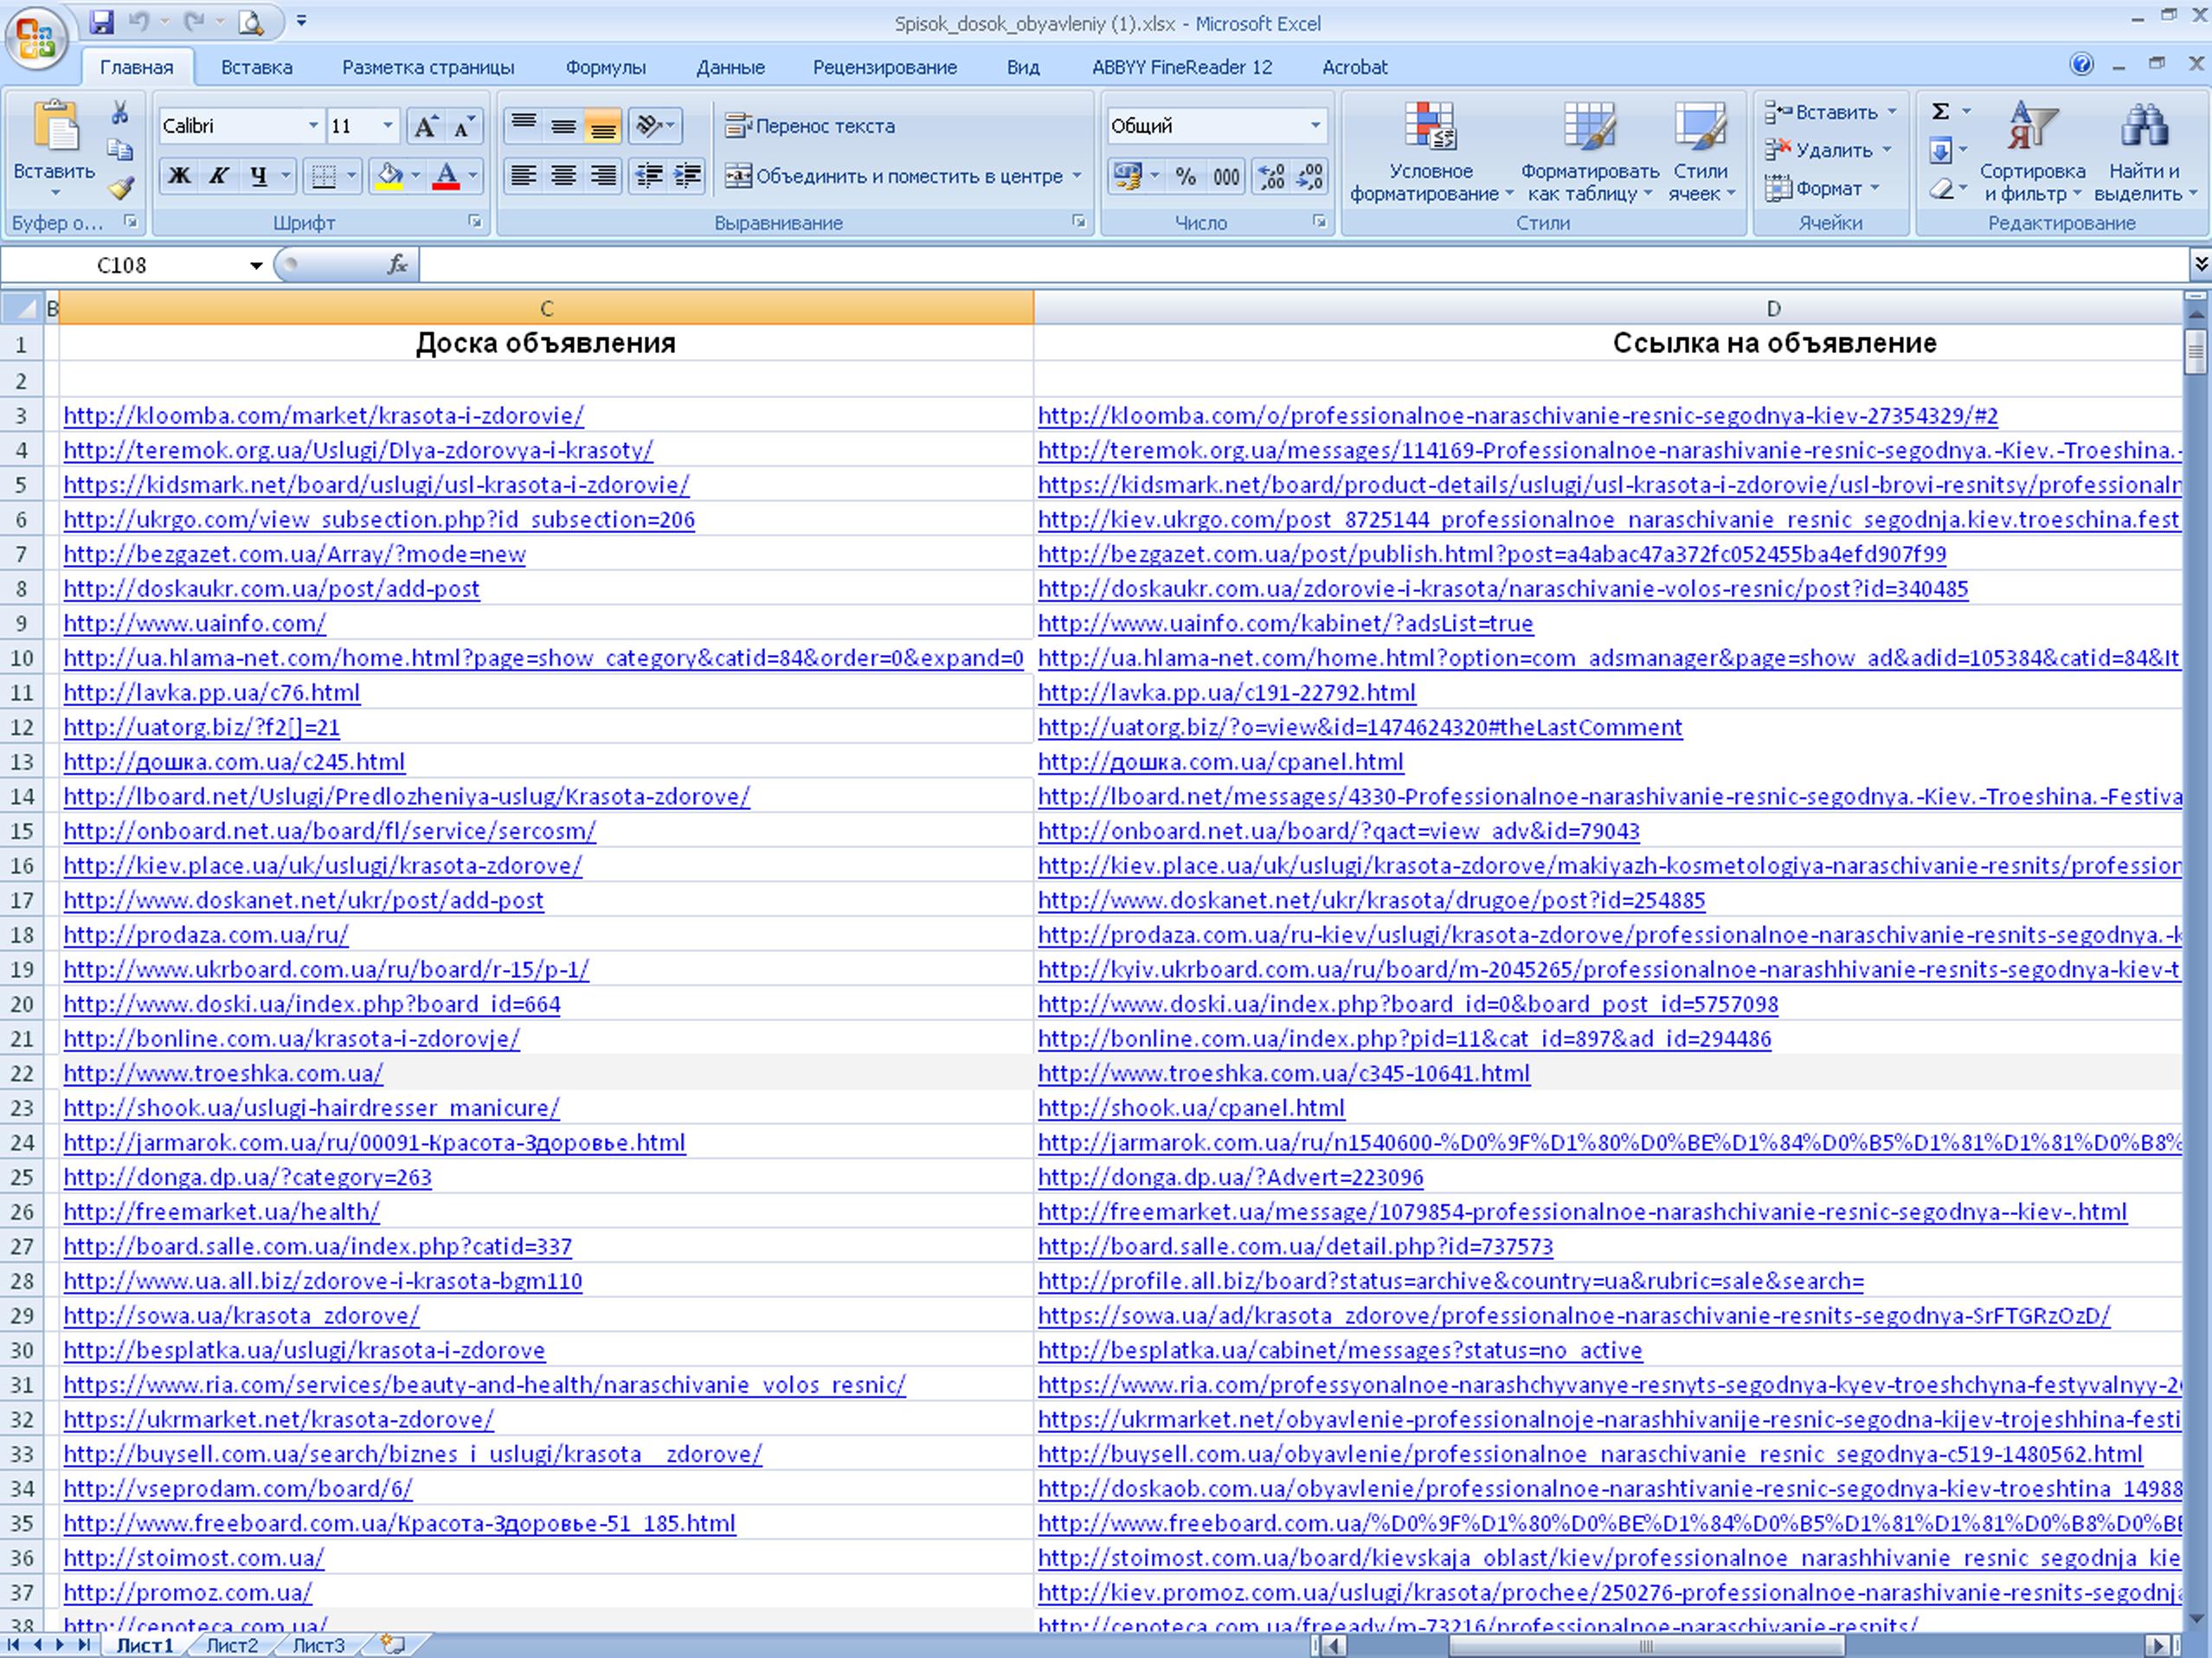Open Объединить и поместить в центре dropdown arrow

point(1077,177)
